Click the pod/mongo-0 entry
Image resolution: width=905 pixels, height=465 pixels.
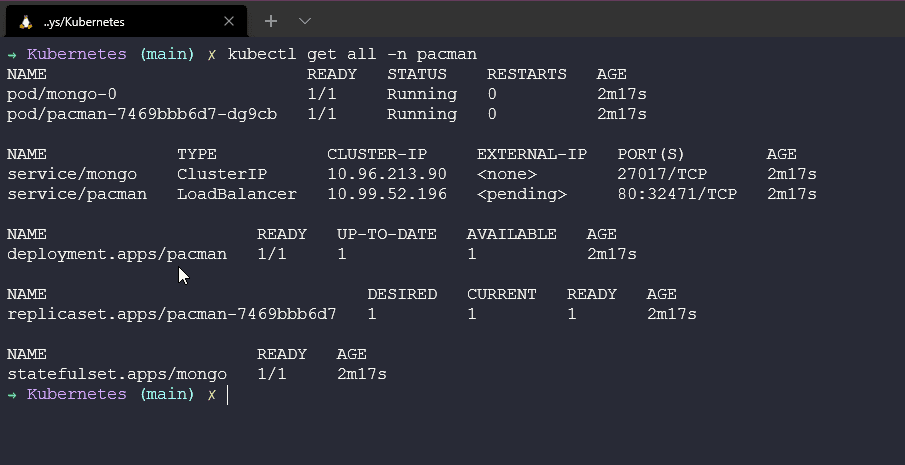[x=62, y=94]
